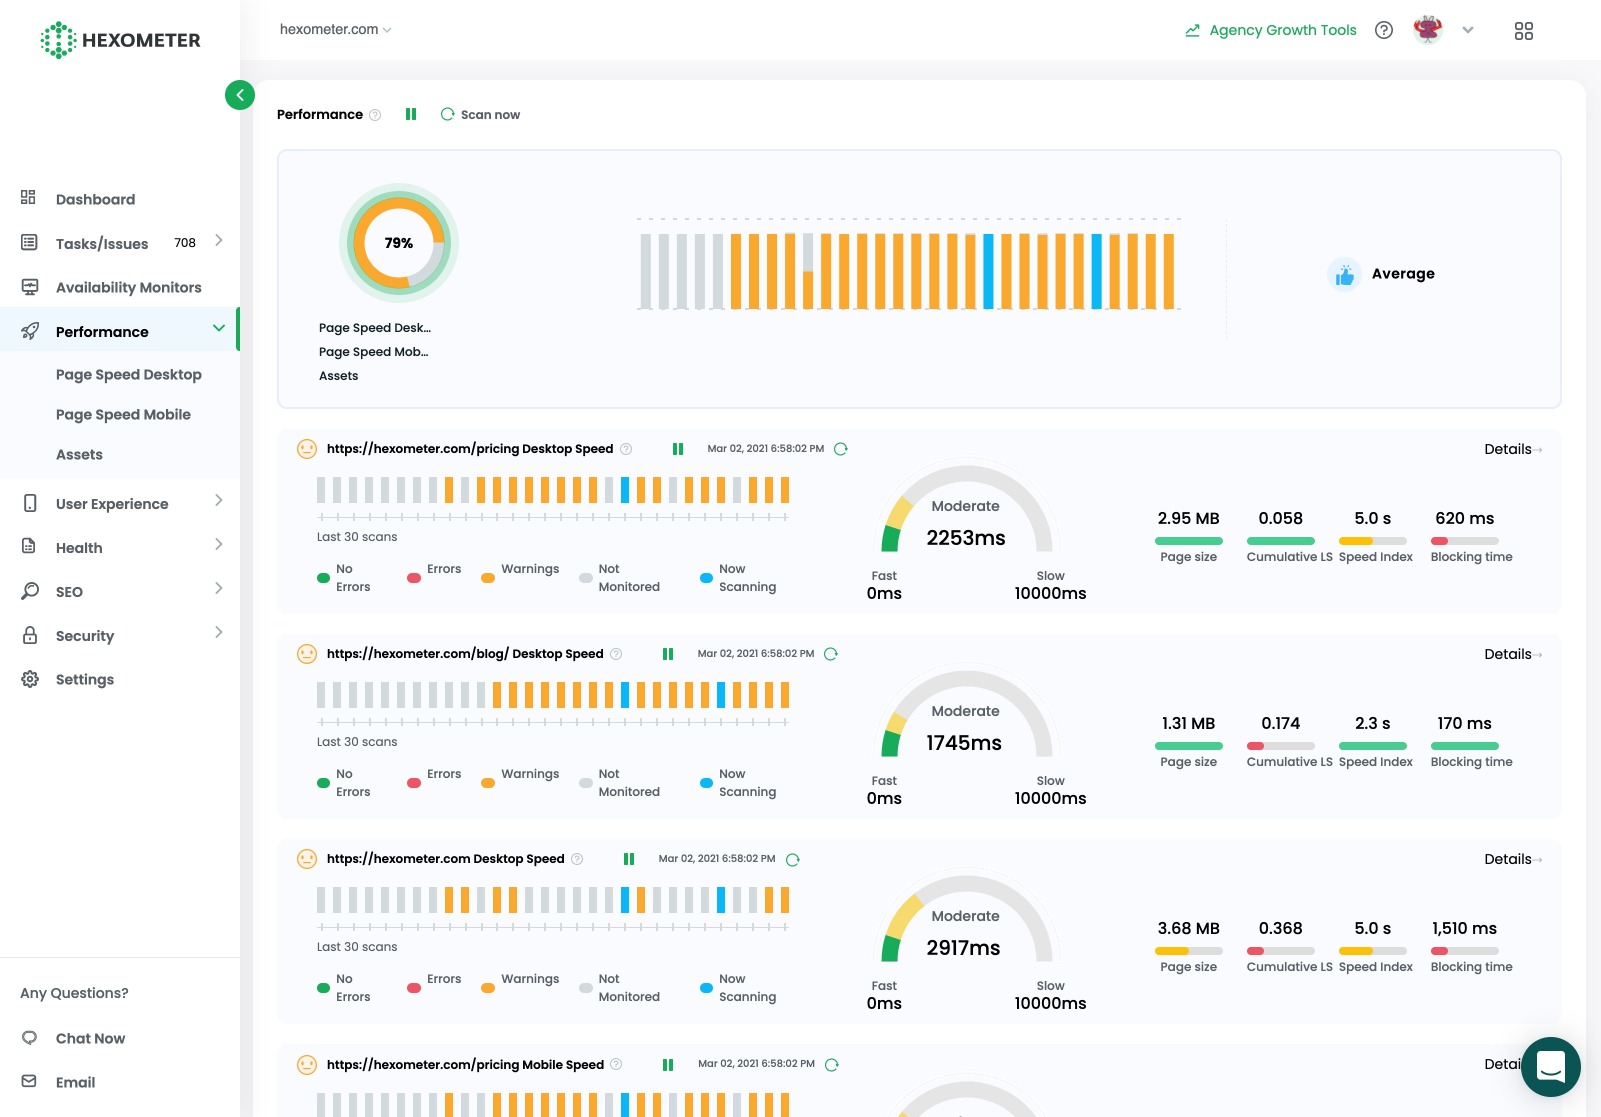Viewport: 1601px width, 1117px height.
Task: Open Settings page
Action: (x=85, y=679)
